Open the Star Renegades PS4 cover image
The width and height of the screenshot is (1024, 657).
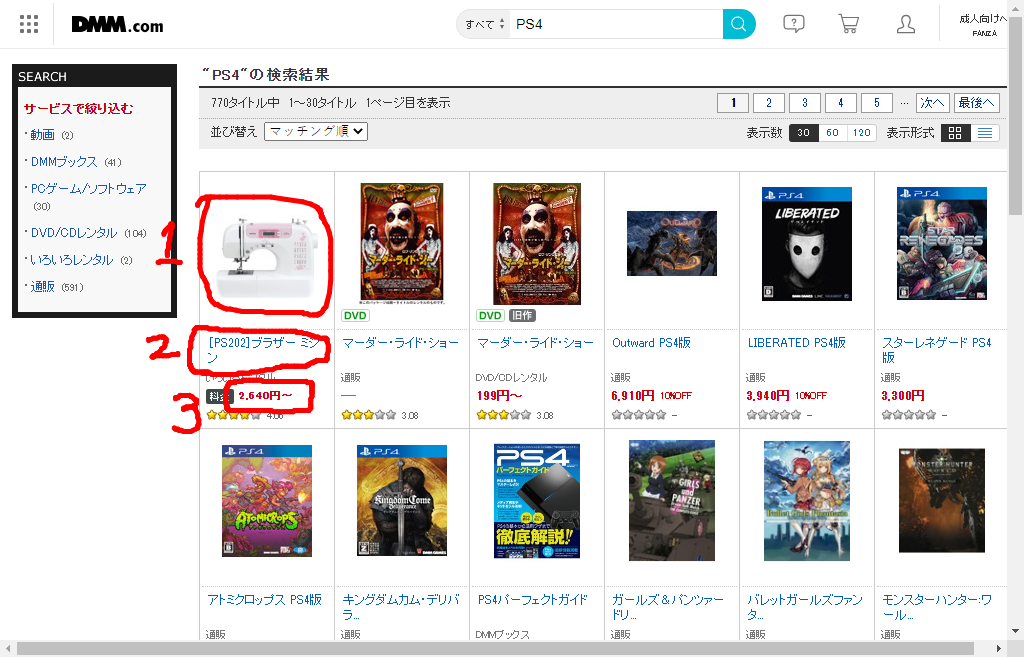point(942,244)
